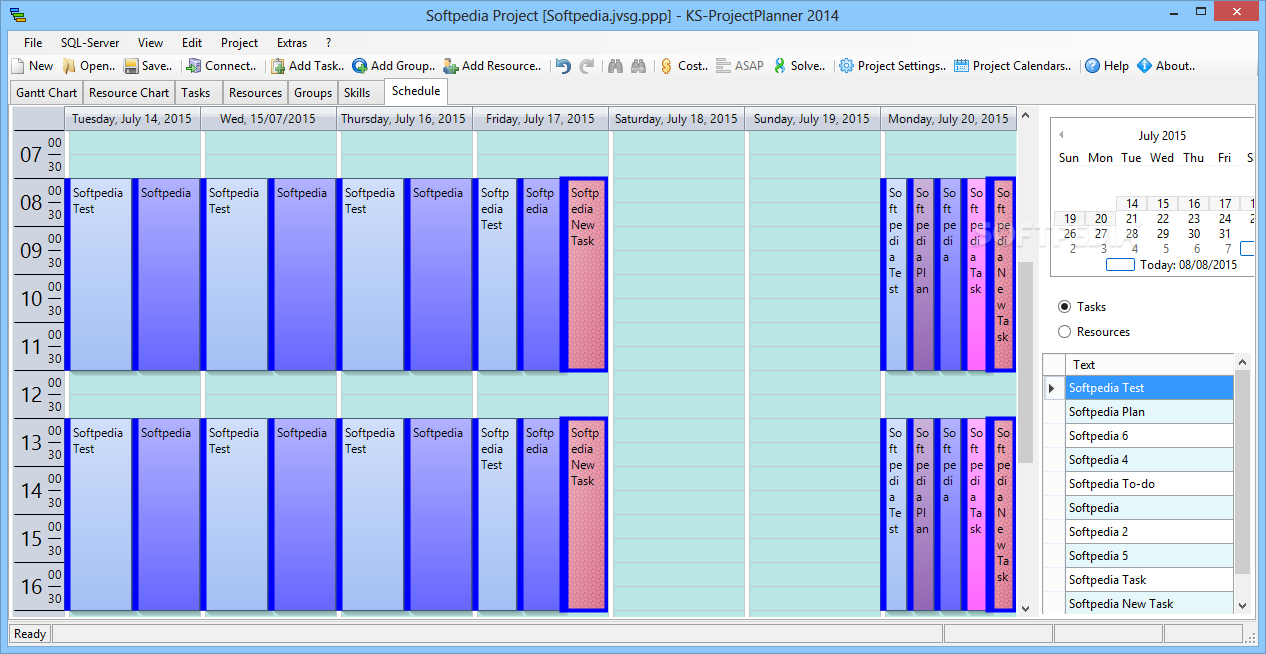This screenshot has height=654, width=1266.
Task: Click the Undo arrow in the toolbar
Action: [564, 66]
